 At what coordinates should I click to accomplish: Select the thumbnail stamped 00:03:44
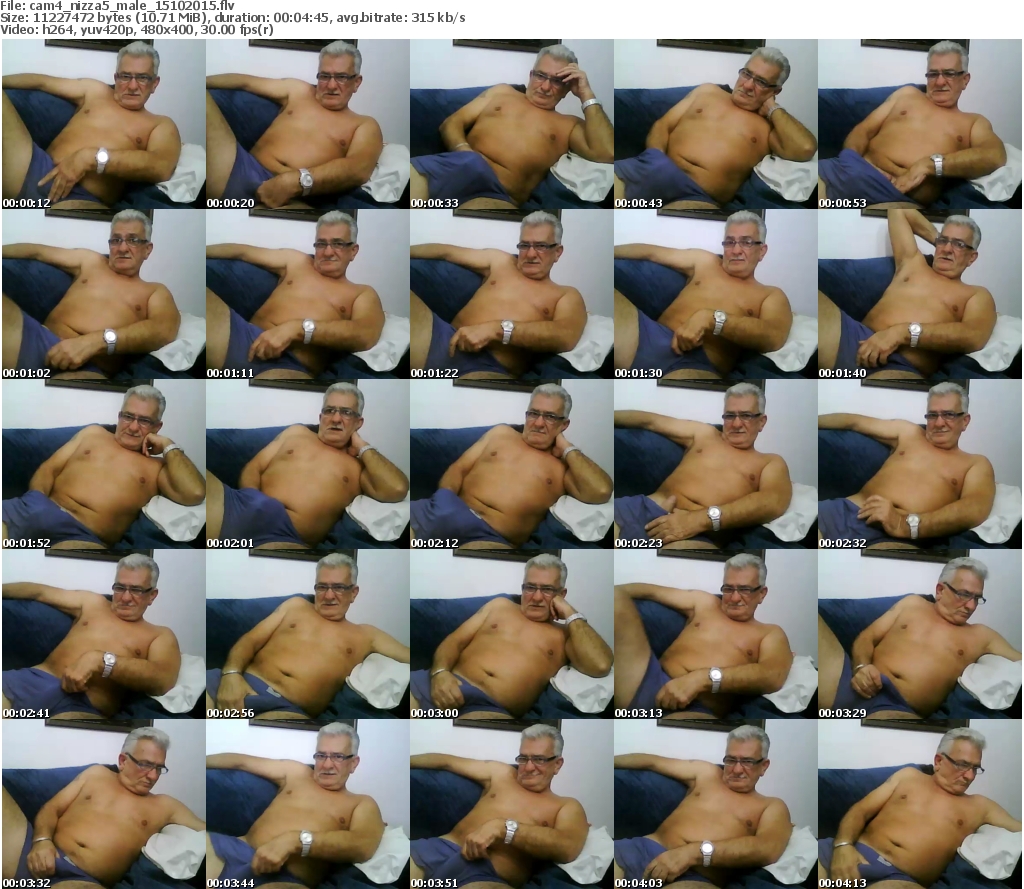[x=308, y=804]
